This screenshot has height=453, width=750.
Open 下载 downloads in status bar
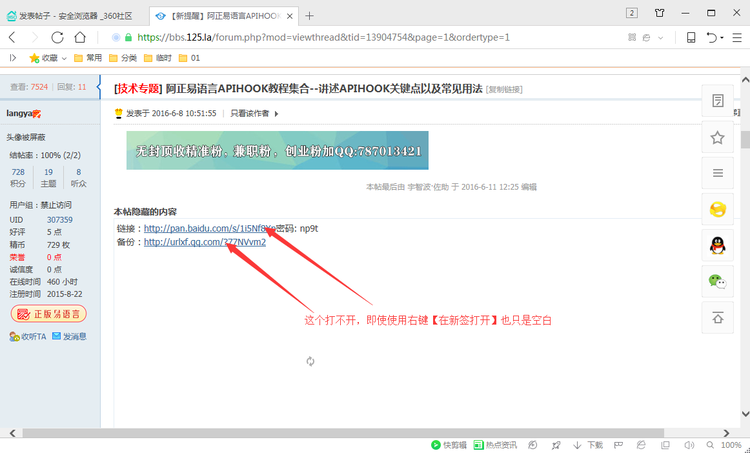click(587, 445)
